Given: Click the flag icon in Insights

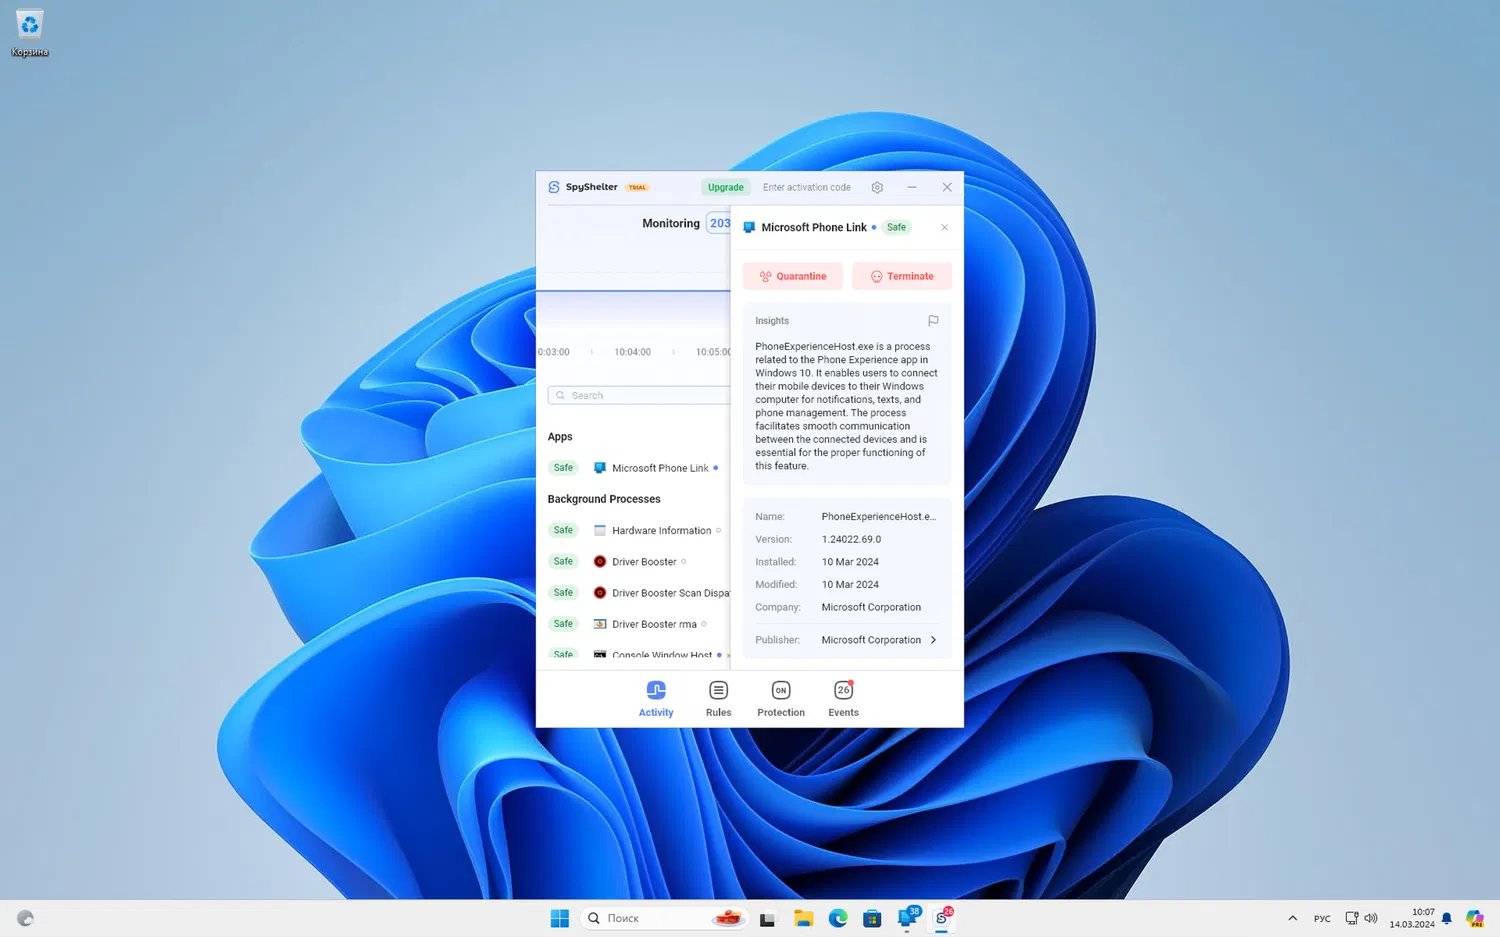Looking at the screenshot, I should point(933,321).
